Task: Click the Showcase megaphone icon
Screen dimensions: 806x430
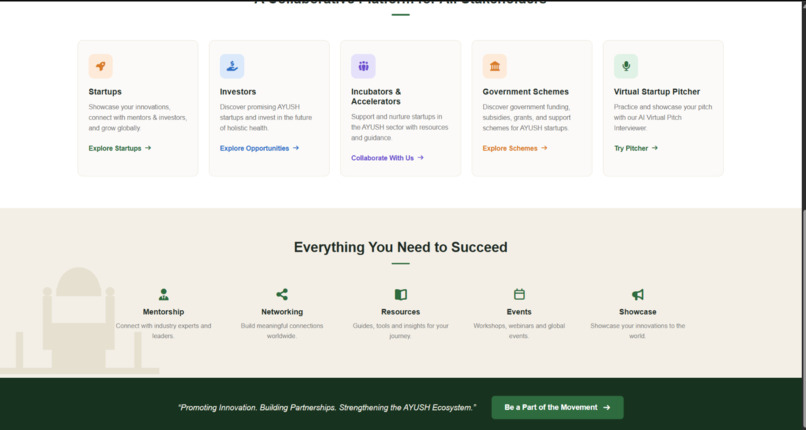Action: point(637,294)
